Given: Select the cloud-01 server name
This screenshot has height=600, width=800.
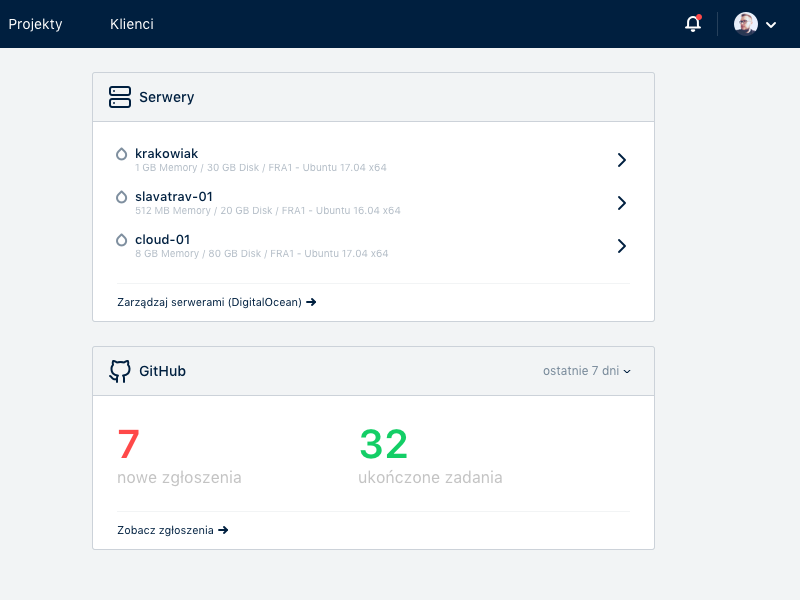Looking at the screenshot, I should [162, 239].
